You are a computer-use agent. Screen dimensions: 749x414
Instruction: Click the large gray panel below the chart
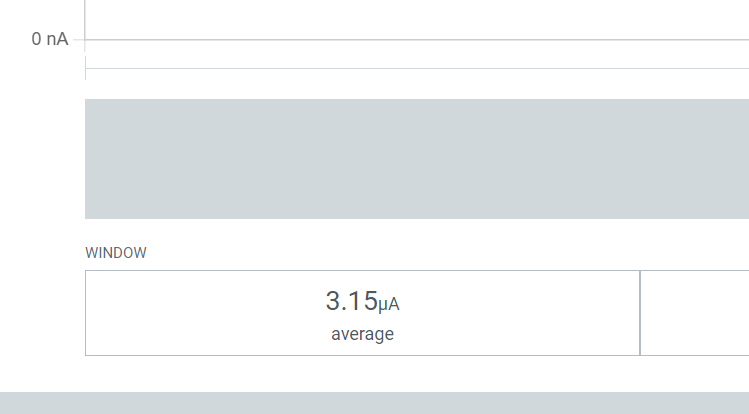pos(416,158)
